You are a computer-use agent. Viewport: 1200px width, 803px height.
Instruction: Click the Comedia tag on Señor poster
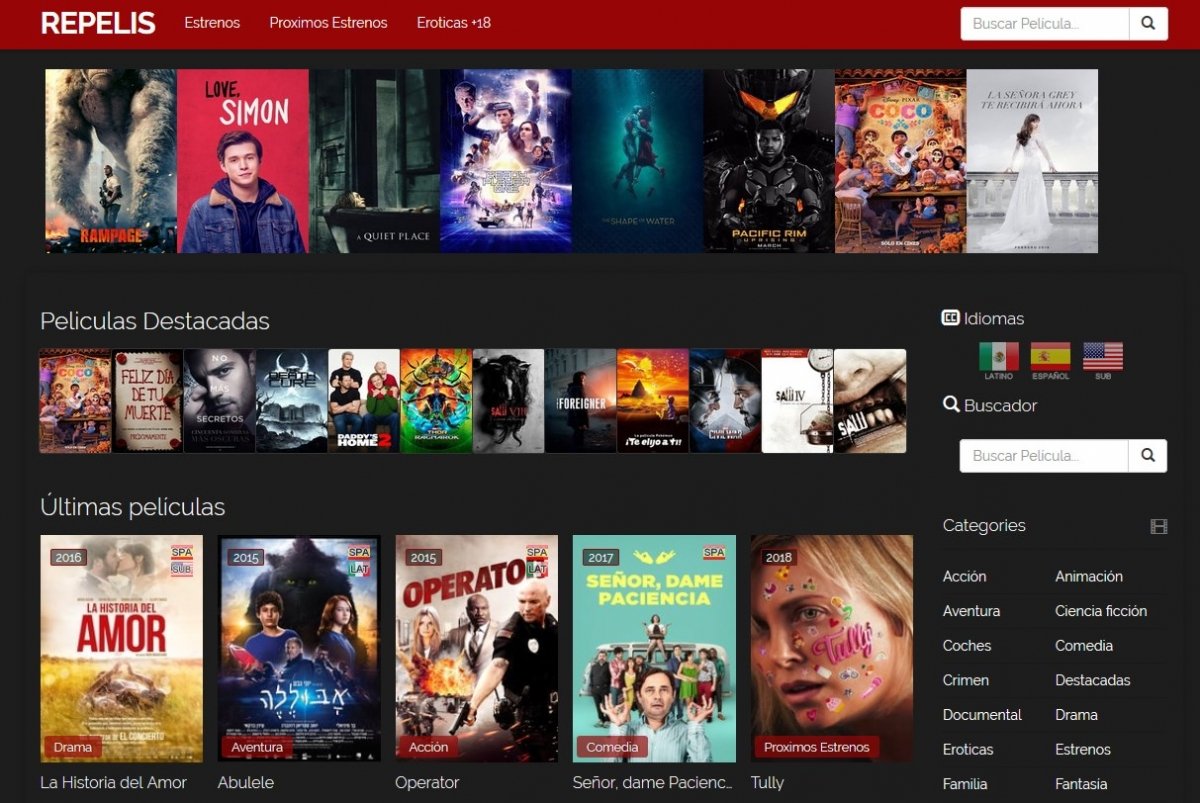tap(612, 747)
